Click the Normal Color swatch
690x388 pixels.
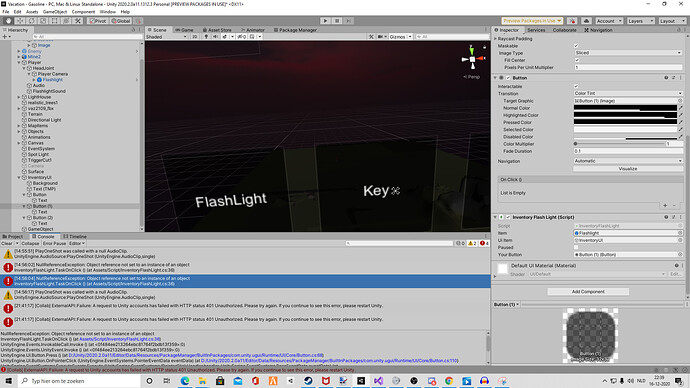[625, 108]
